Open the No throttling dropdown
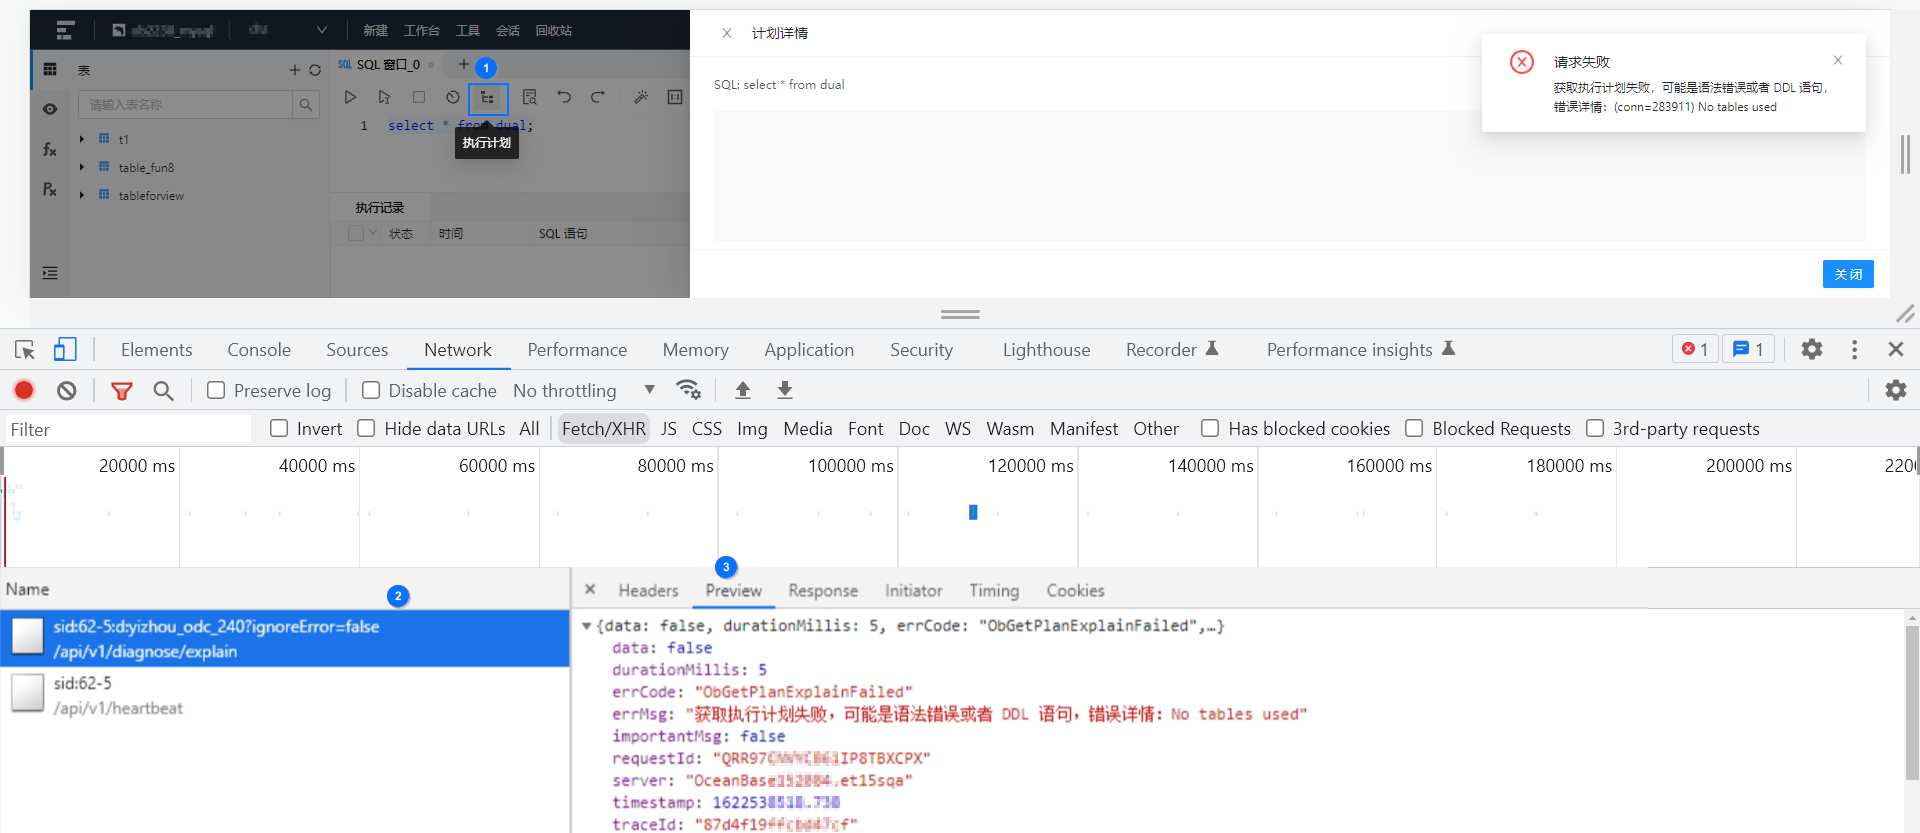Screen dimensions: 1920x833 [583, 390]
